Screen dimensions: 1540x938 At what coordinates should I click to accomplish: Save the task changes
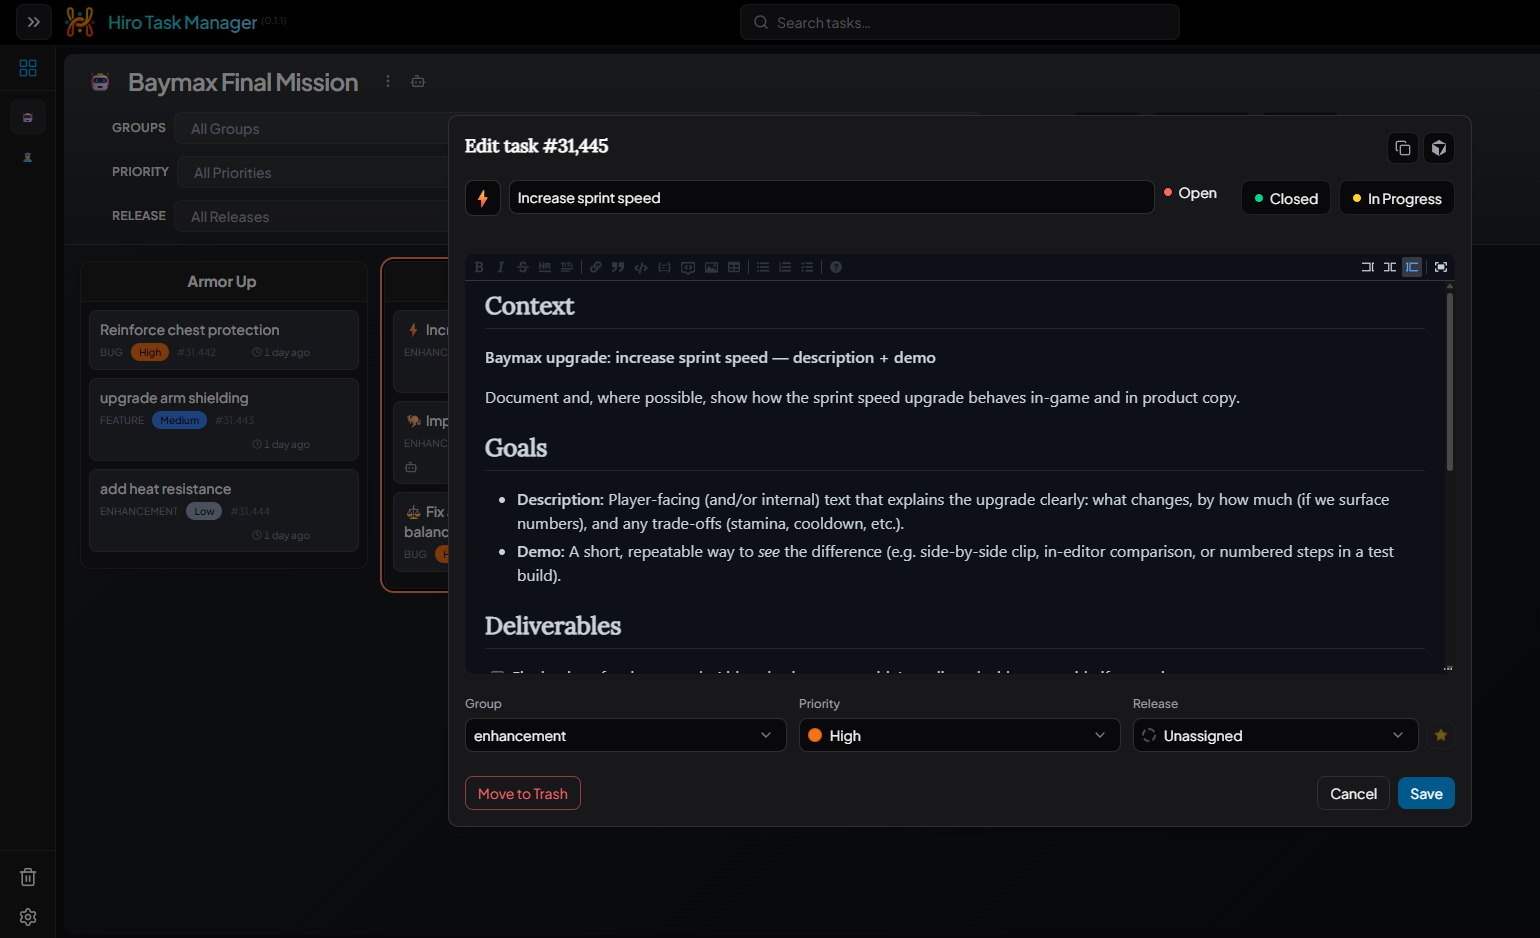(1426, 793)
